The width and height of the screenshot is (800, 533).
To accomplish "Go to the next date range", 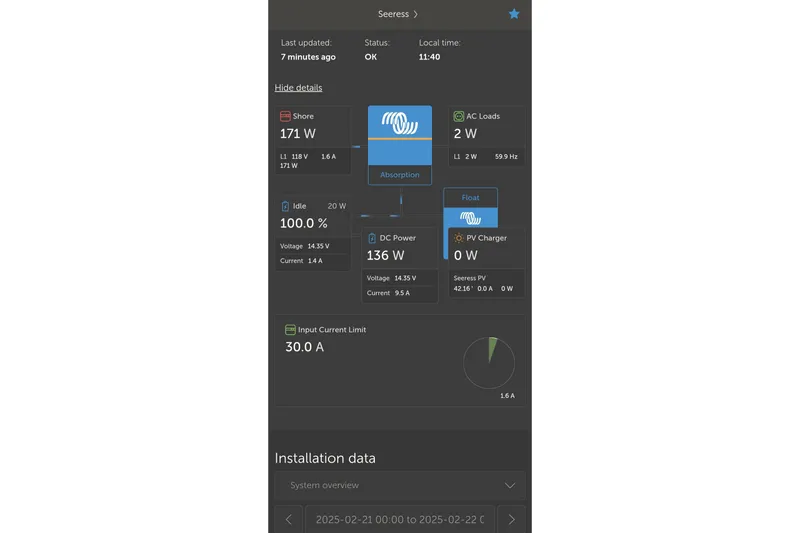I will coord(511,519).
